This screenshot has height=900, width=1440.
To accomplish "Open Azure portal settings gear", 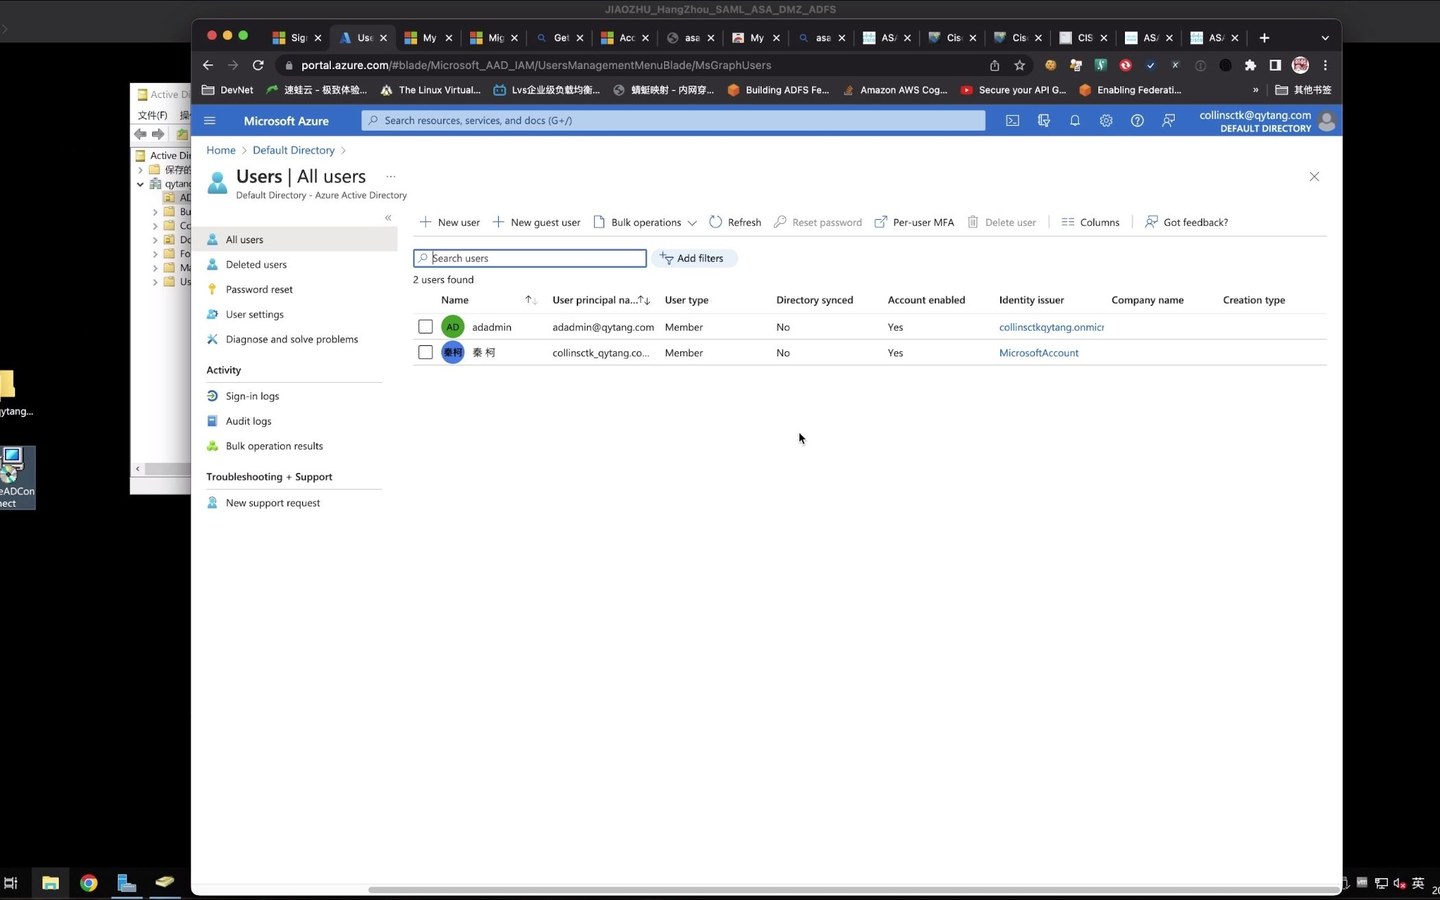I will point(1106,120).
